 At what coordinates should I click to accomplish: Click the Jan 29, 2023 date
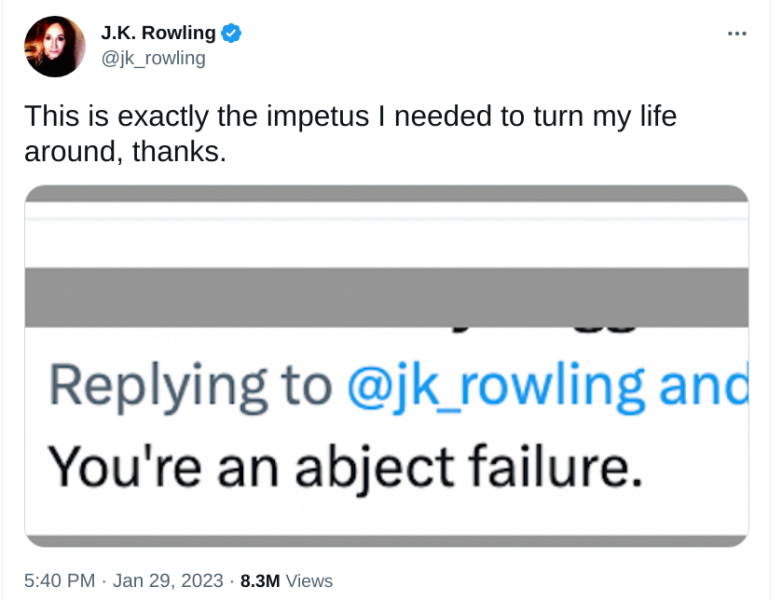click(167, 581)
